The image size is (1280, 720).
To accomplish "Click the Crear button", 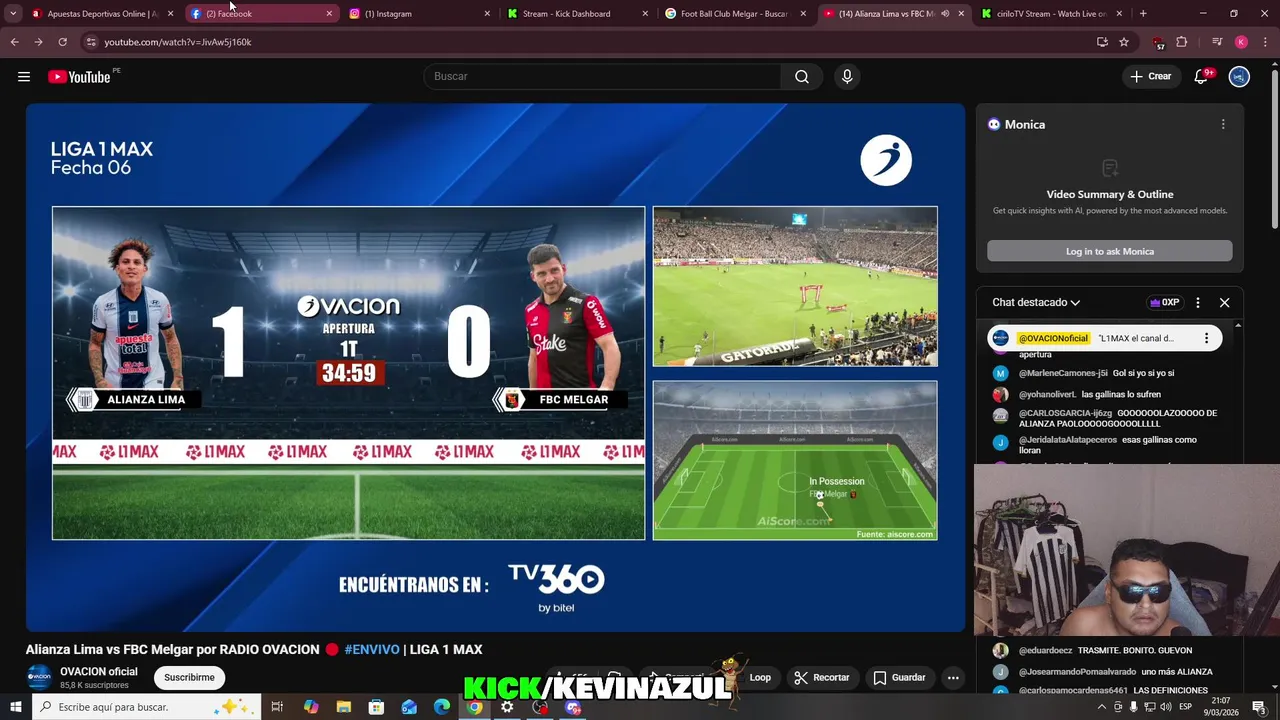I will [1150, 77].
